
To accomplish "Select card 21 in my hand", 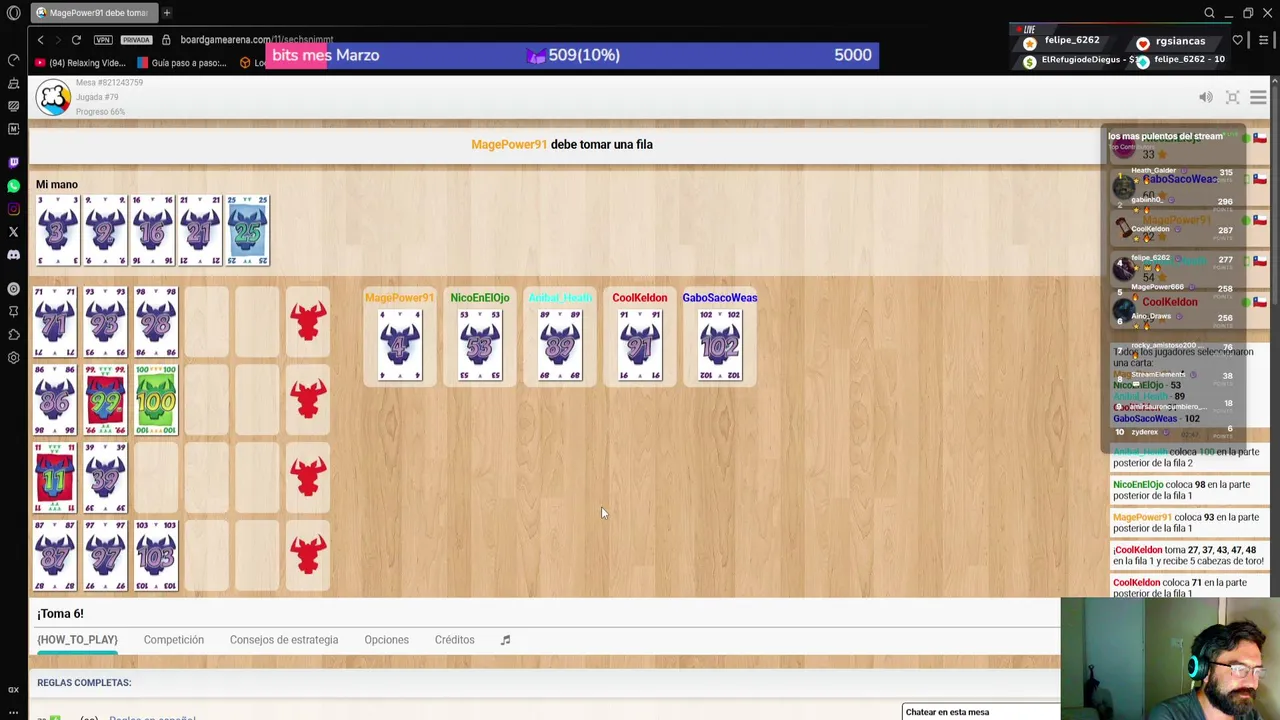I will pyautogui.click(x=200, y=231).
